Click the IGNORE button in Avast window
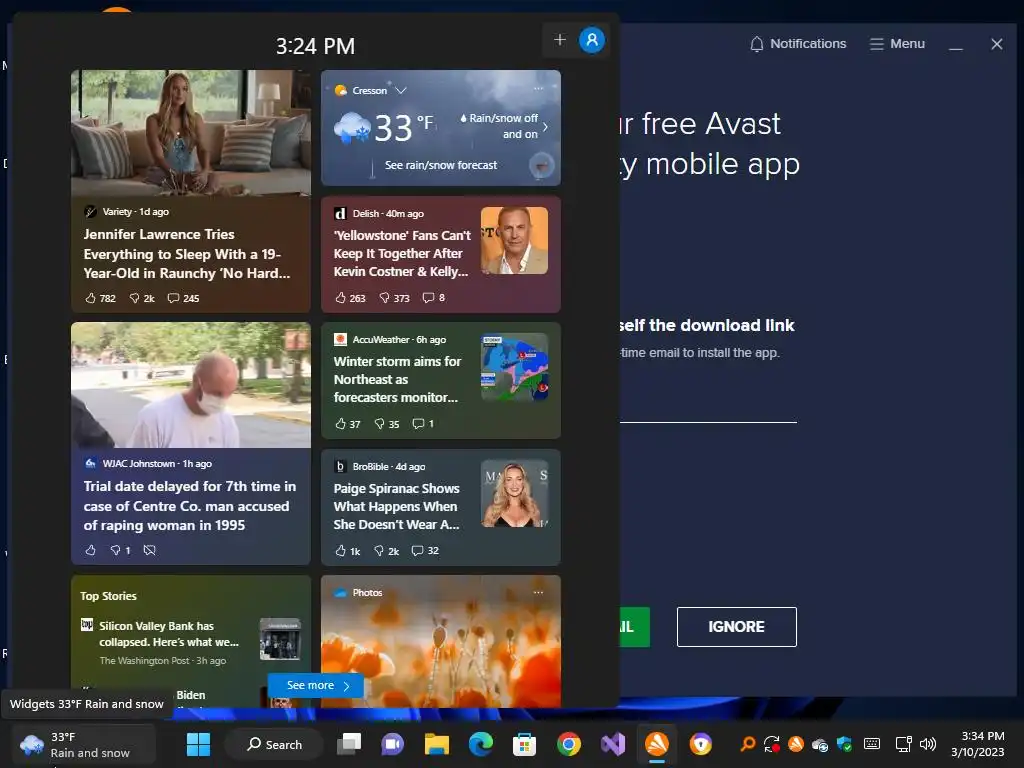 tap(737, 627)
